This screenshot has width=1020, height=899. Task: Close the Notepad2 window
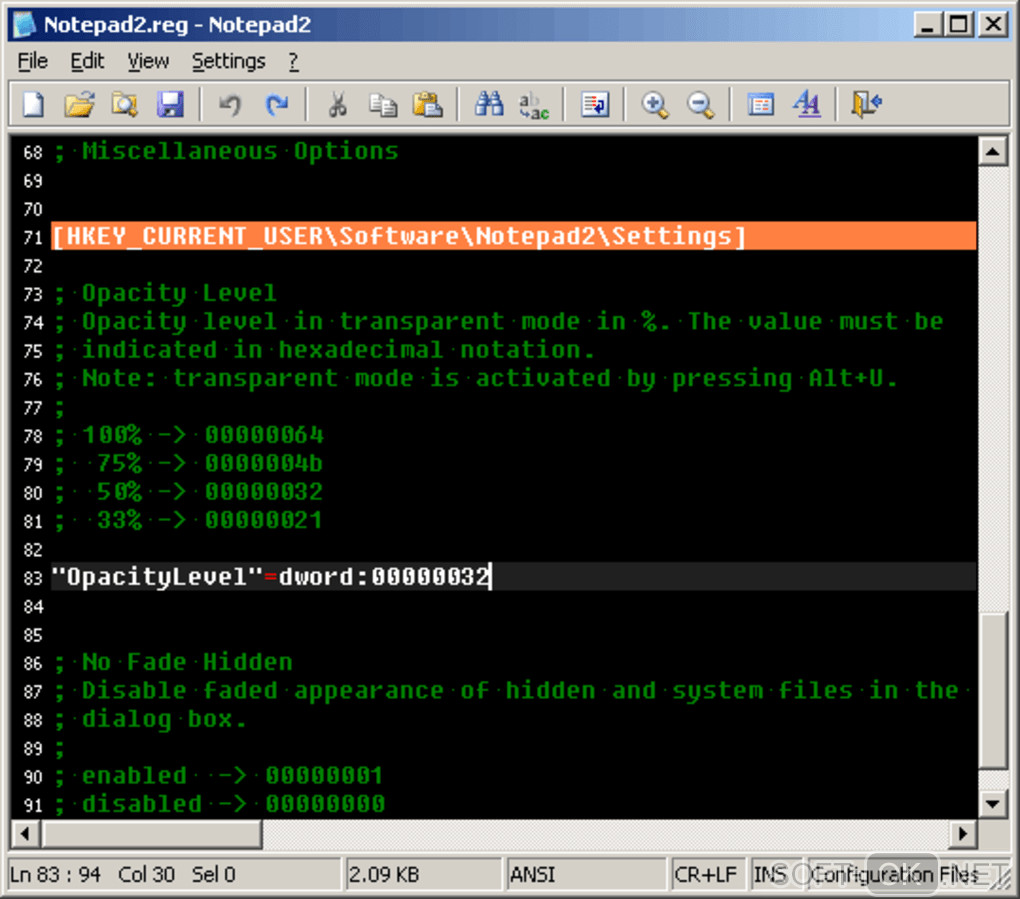993,25
